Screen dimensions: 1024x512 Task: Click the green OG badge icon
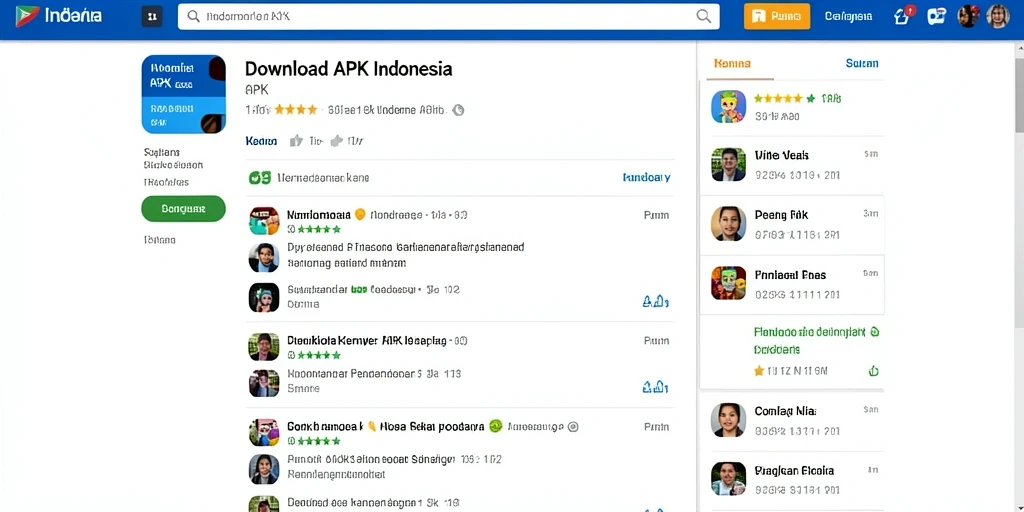tap(260, 178)
